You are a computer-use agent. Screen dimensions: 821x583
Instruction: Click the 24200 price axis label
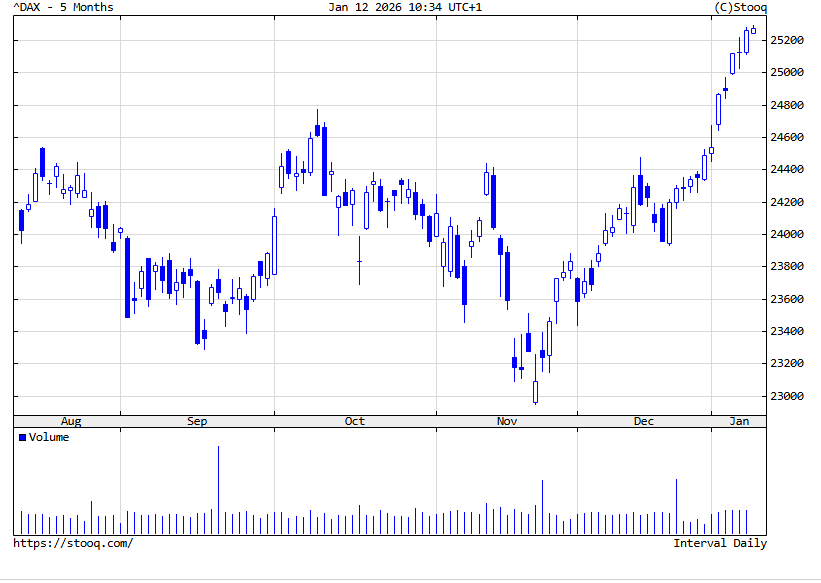coord(786,202)
